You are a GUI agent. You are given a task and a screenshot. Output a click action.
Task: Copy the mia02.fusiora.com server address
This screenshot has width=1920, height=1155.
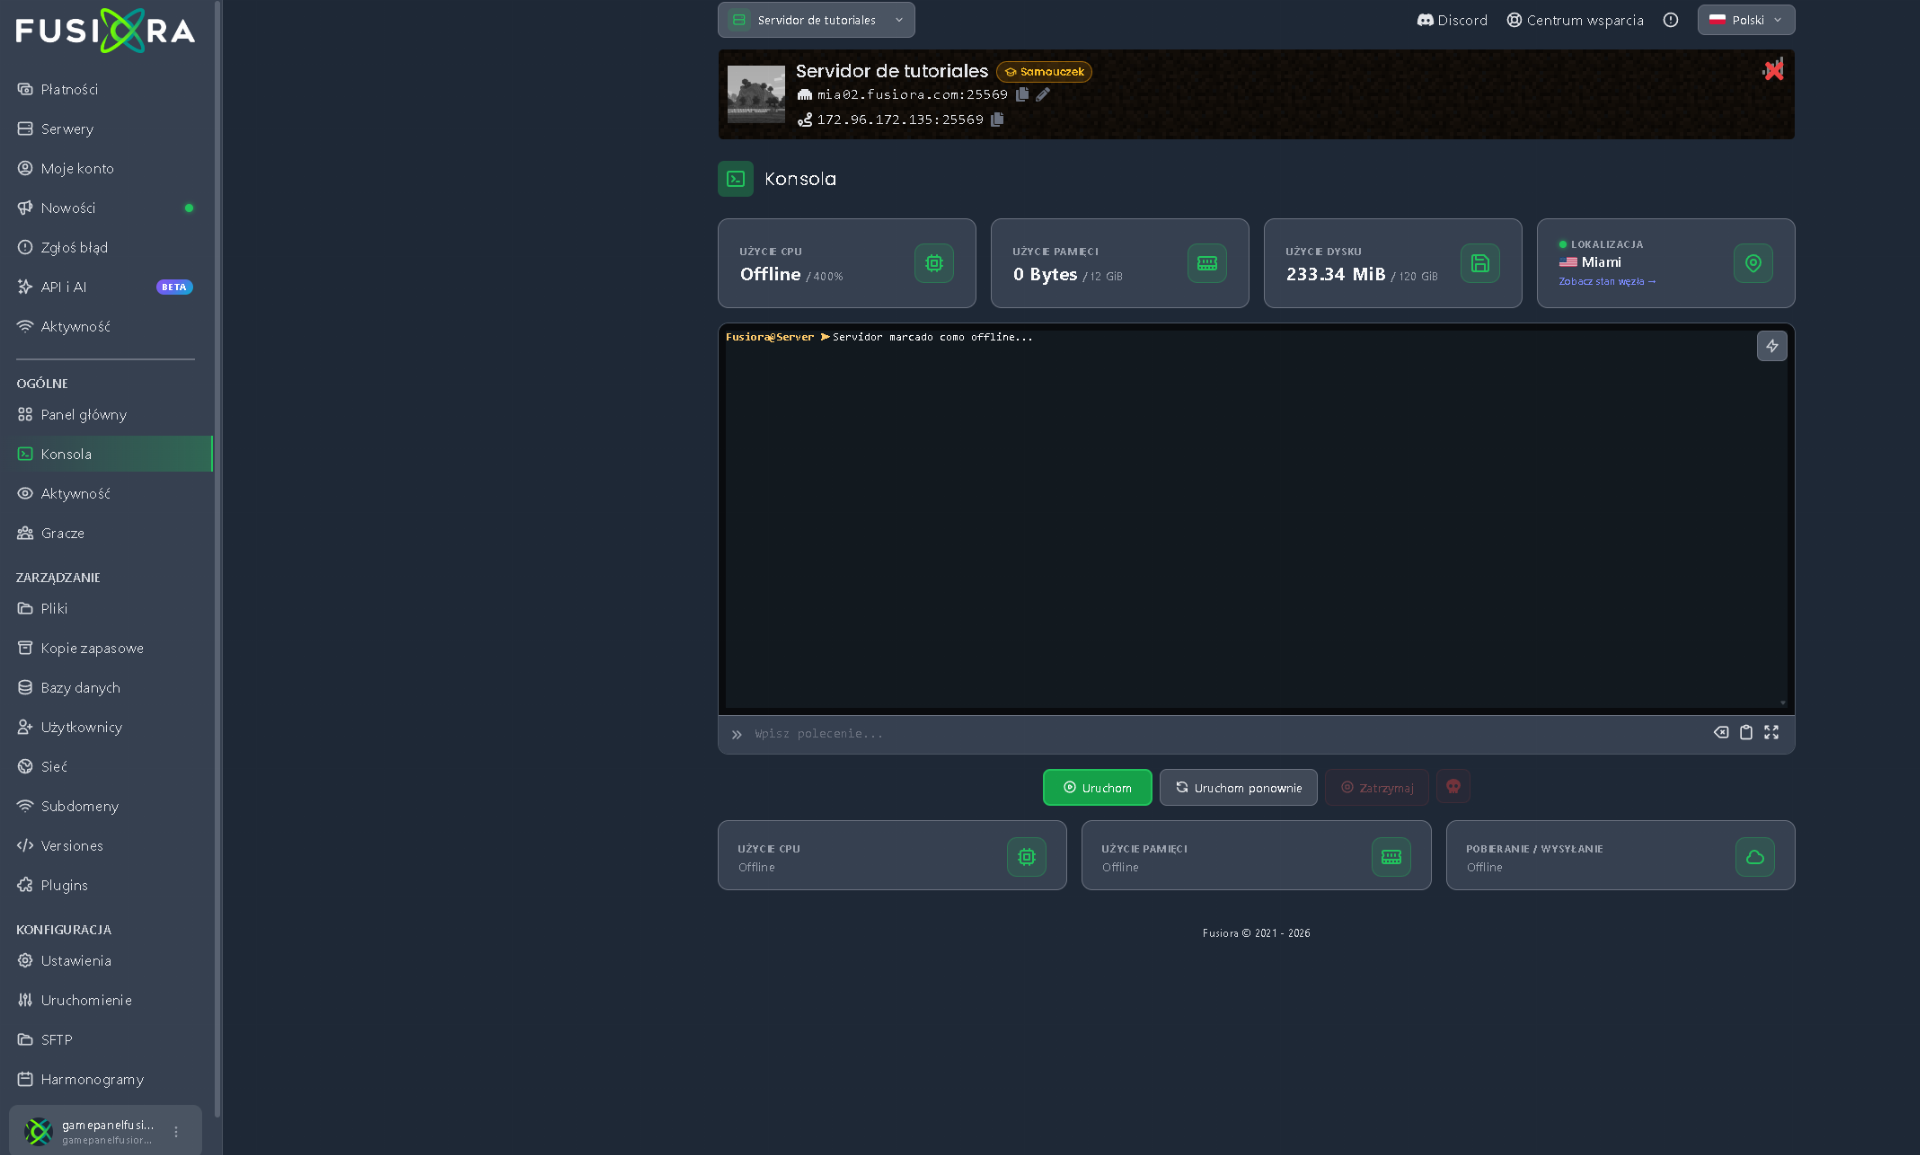(x=1022, y=95)
